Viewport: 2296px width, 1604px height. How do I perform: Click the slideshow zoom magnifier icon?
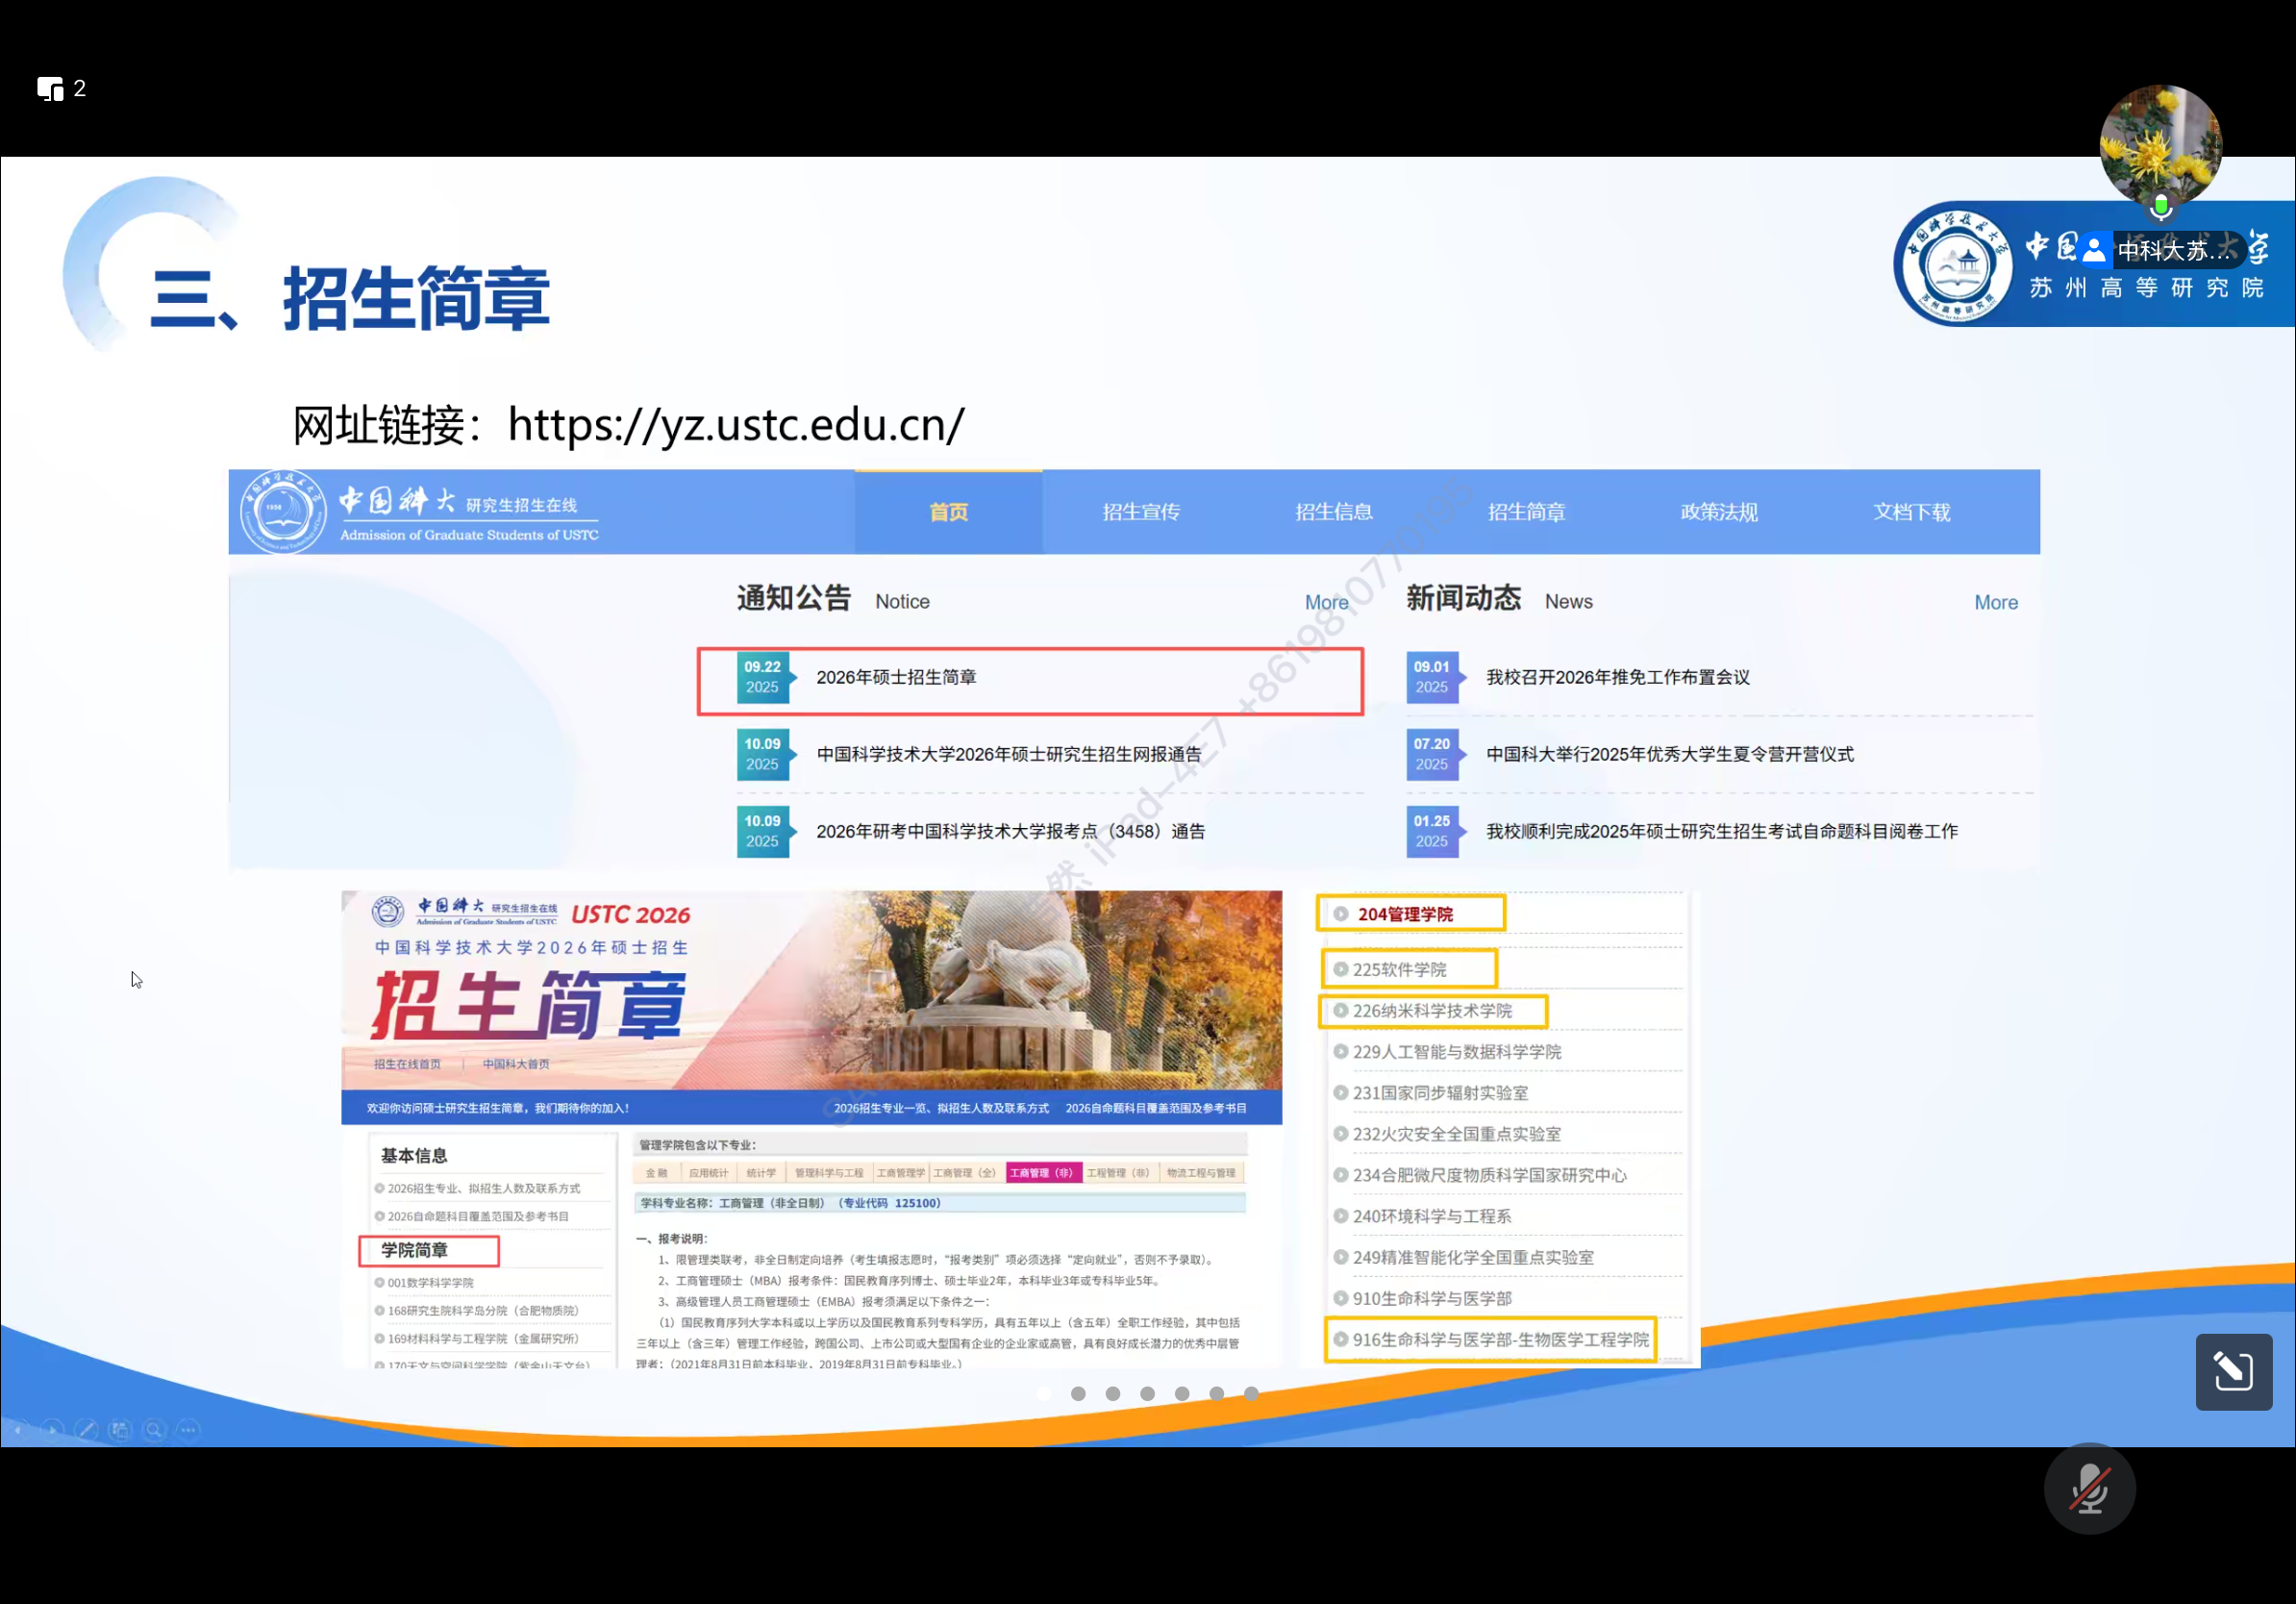[x=154, y=1430]
